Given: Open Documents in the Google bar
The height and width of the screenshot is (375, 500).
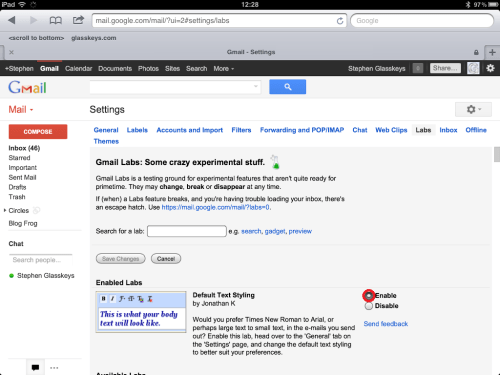Looking at the screenshot, I should point(115,69).
